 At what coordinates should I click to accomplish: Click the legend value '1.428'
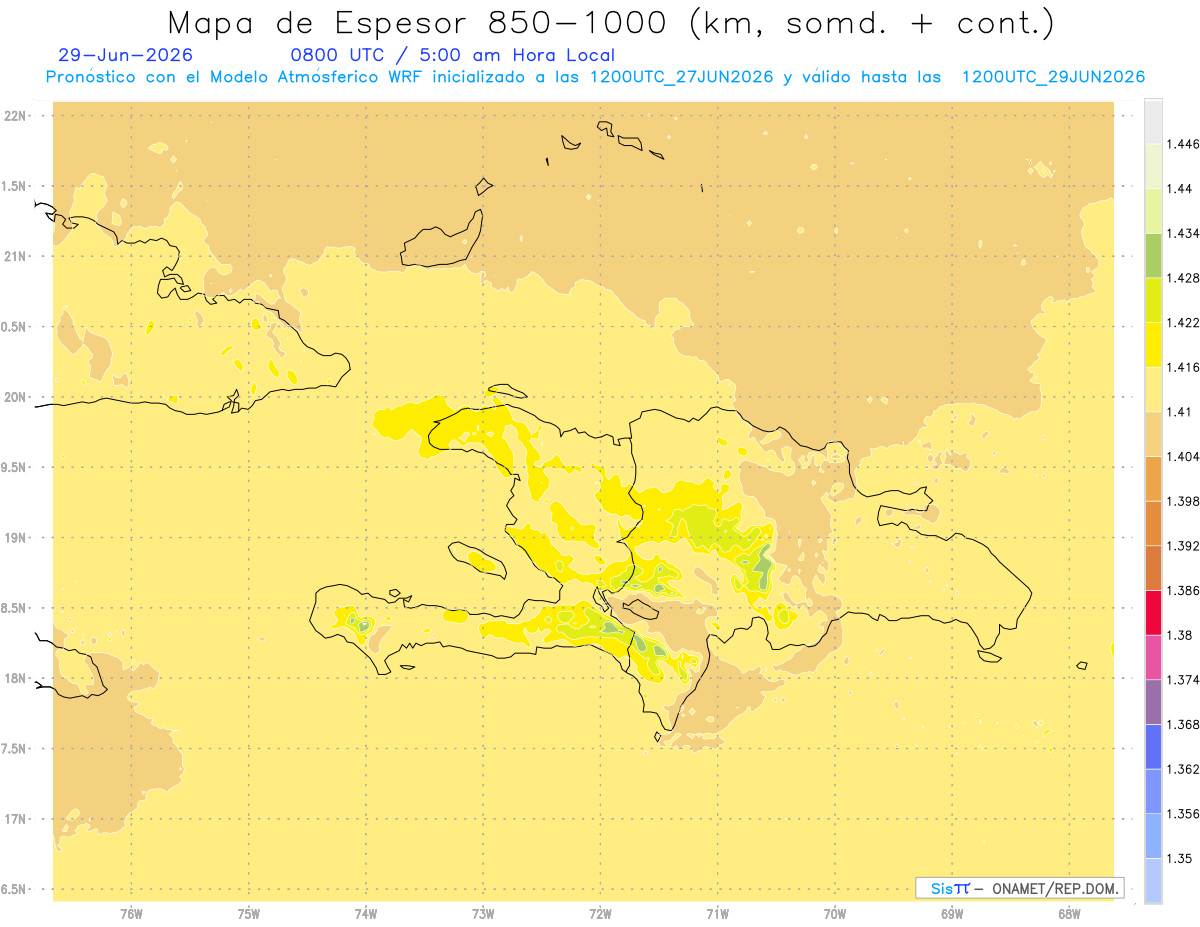[1183, 278]
